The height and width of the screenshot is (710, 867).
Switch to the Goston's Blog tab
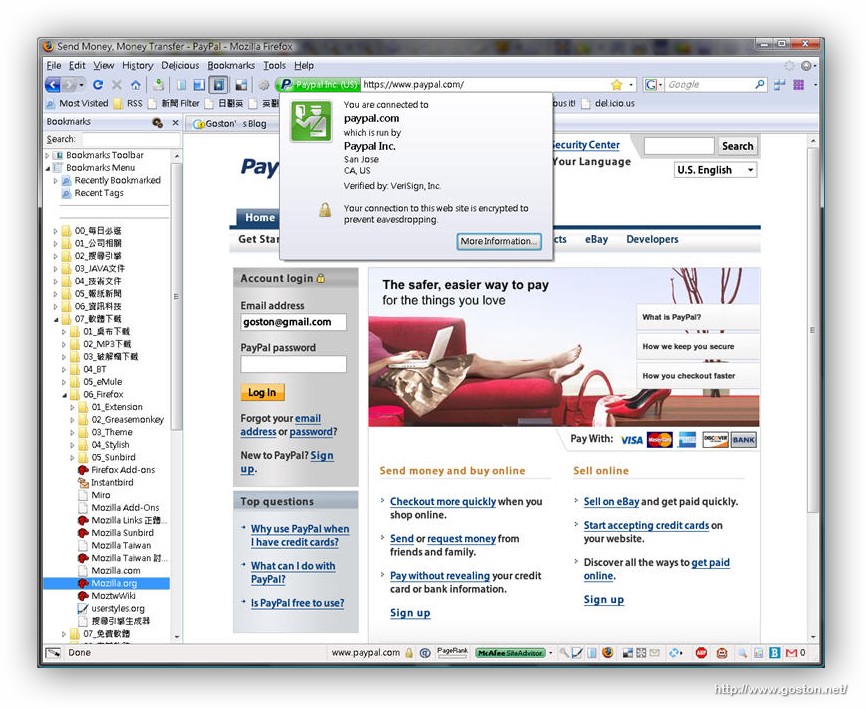230,124
